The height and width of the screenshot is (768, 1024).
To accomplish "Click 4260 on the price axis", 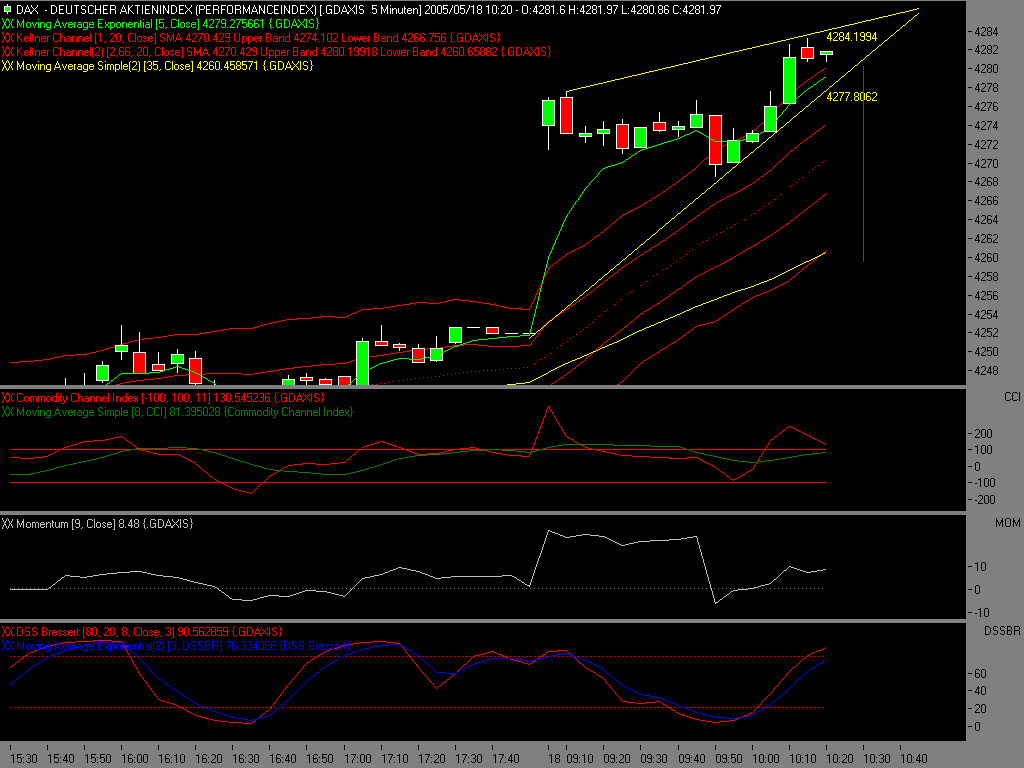I will pyautogui.click(x=986, y=257).
